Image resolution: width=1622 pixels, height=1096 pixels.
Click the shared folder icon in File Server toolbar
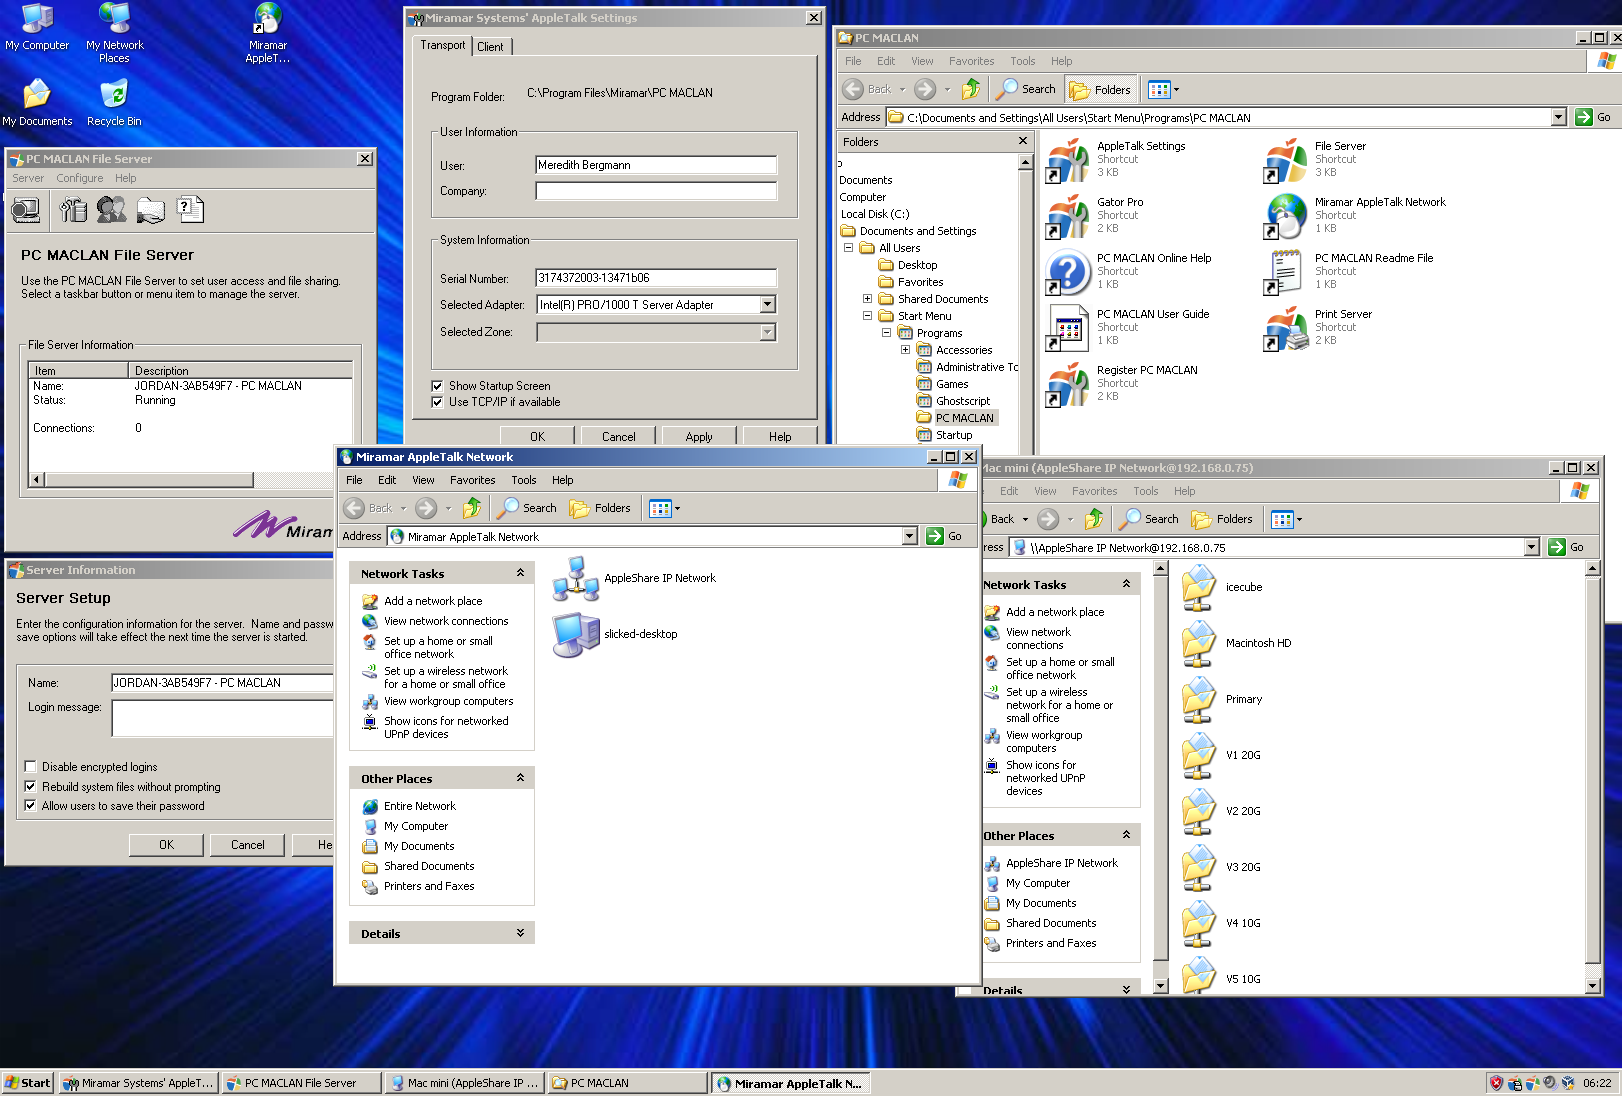point(150,210)
